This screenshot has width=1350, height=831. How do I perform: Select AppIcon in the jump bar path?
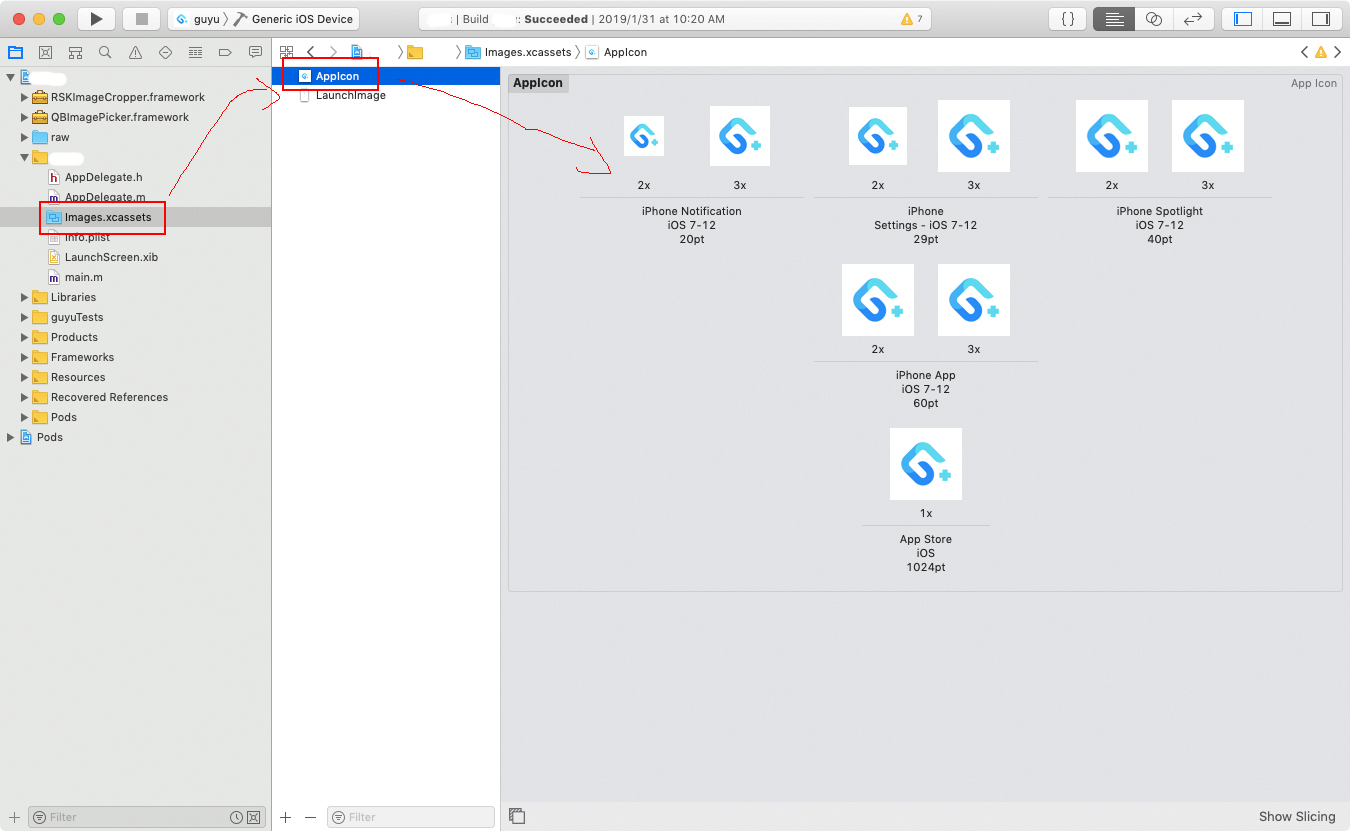[617, 52]
